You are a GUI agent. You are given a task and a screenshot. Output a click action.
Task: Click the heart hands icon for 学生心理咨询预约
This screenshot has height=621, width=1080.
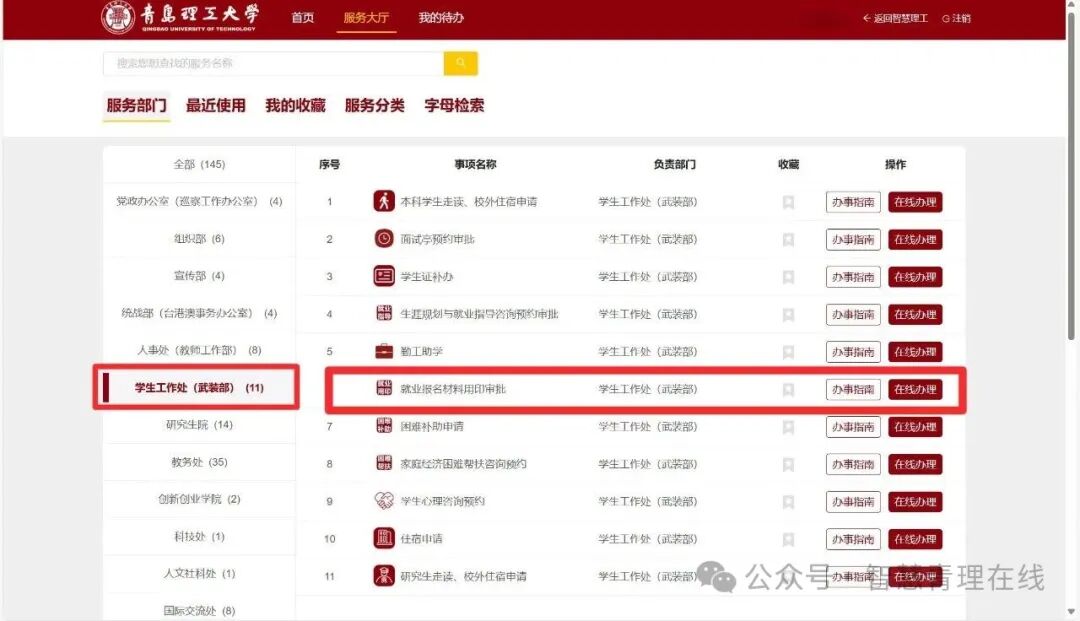point(384,501)
